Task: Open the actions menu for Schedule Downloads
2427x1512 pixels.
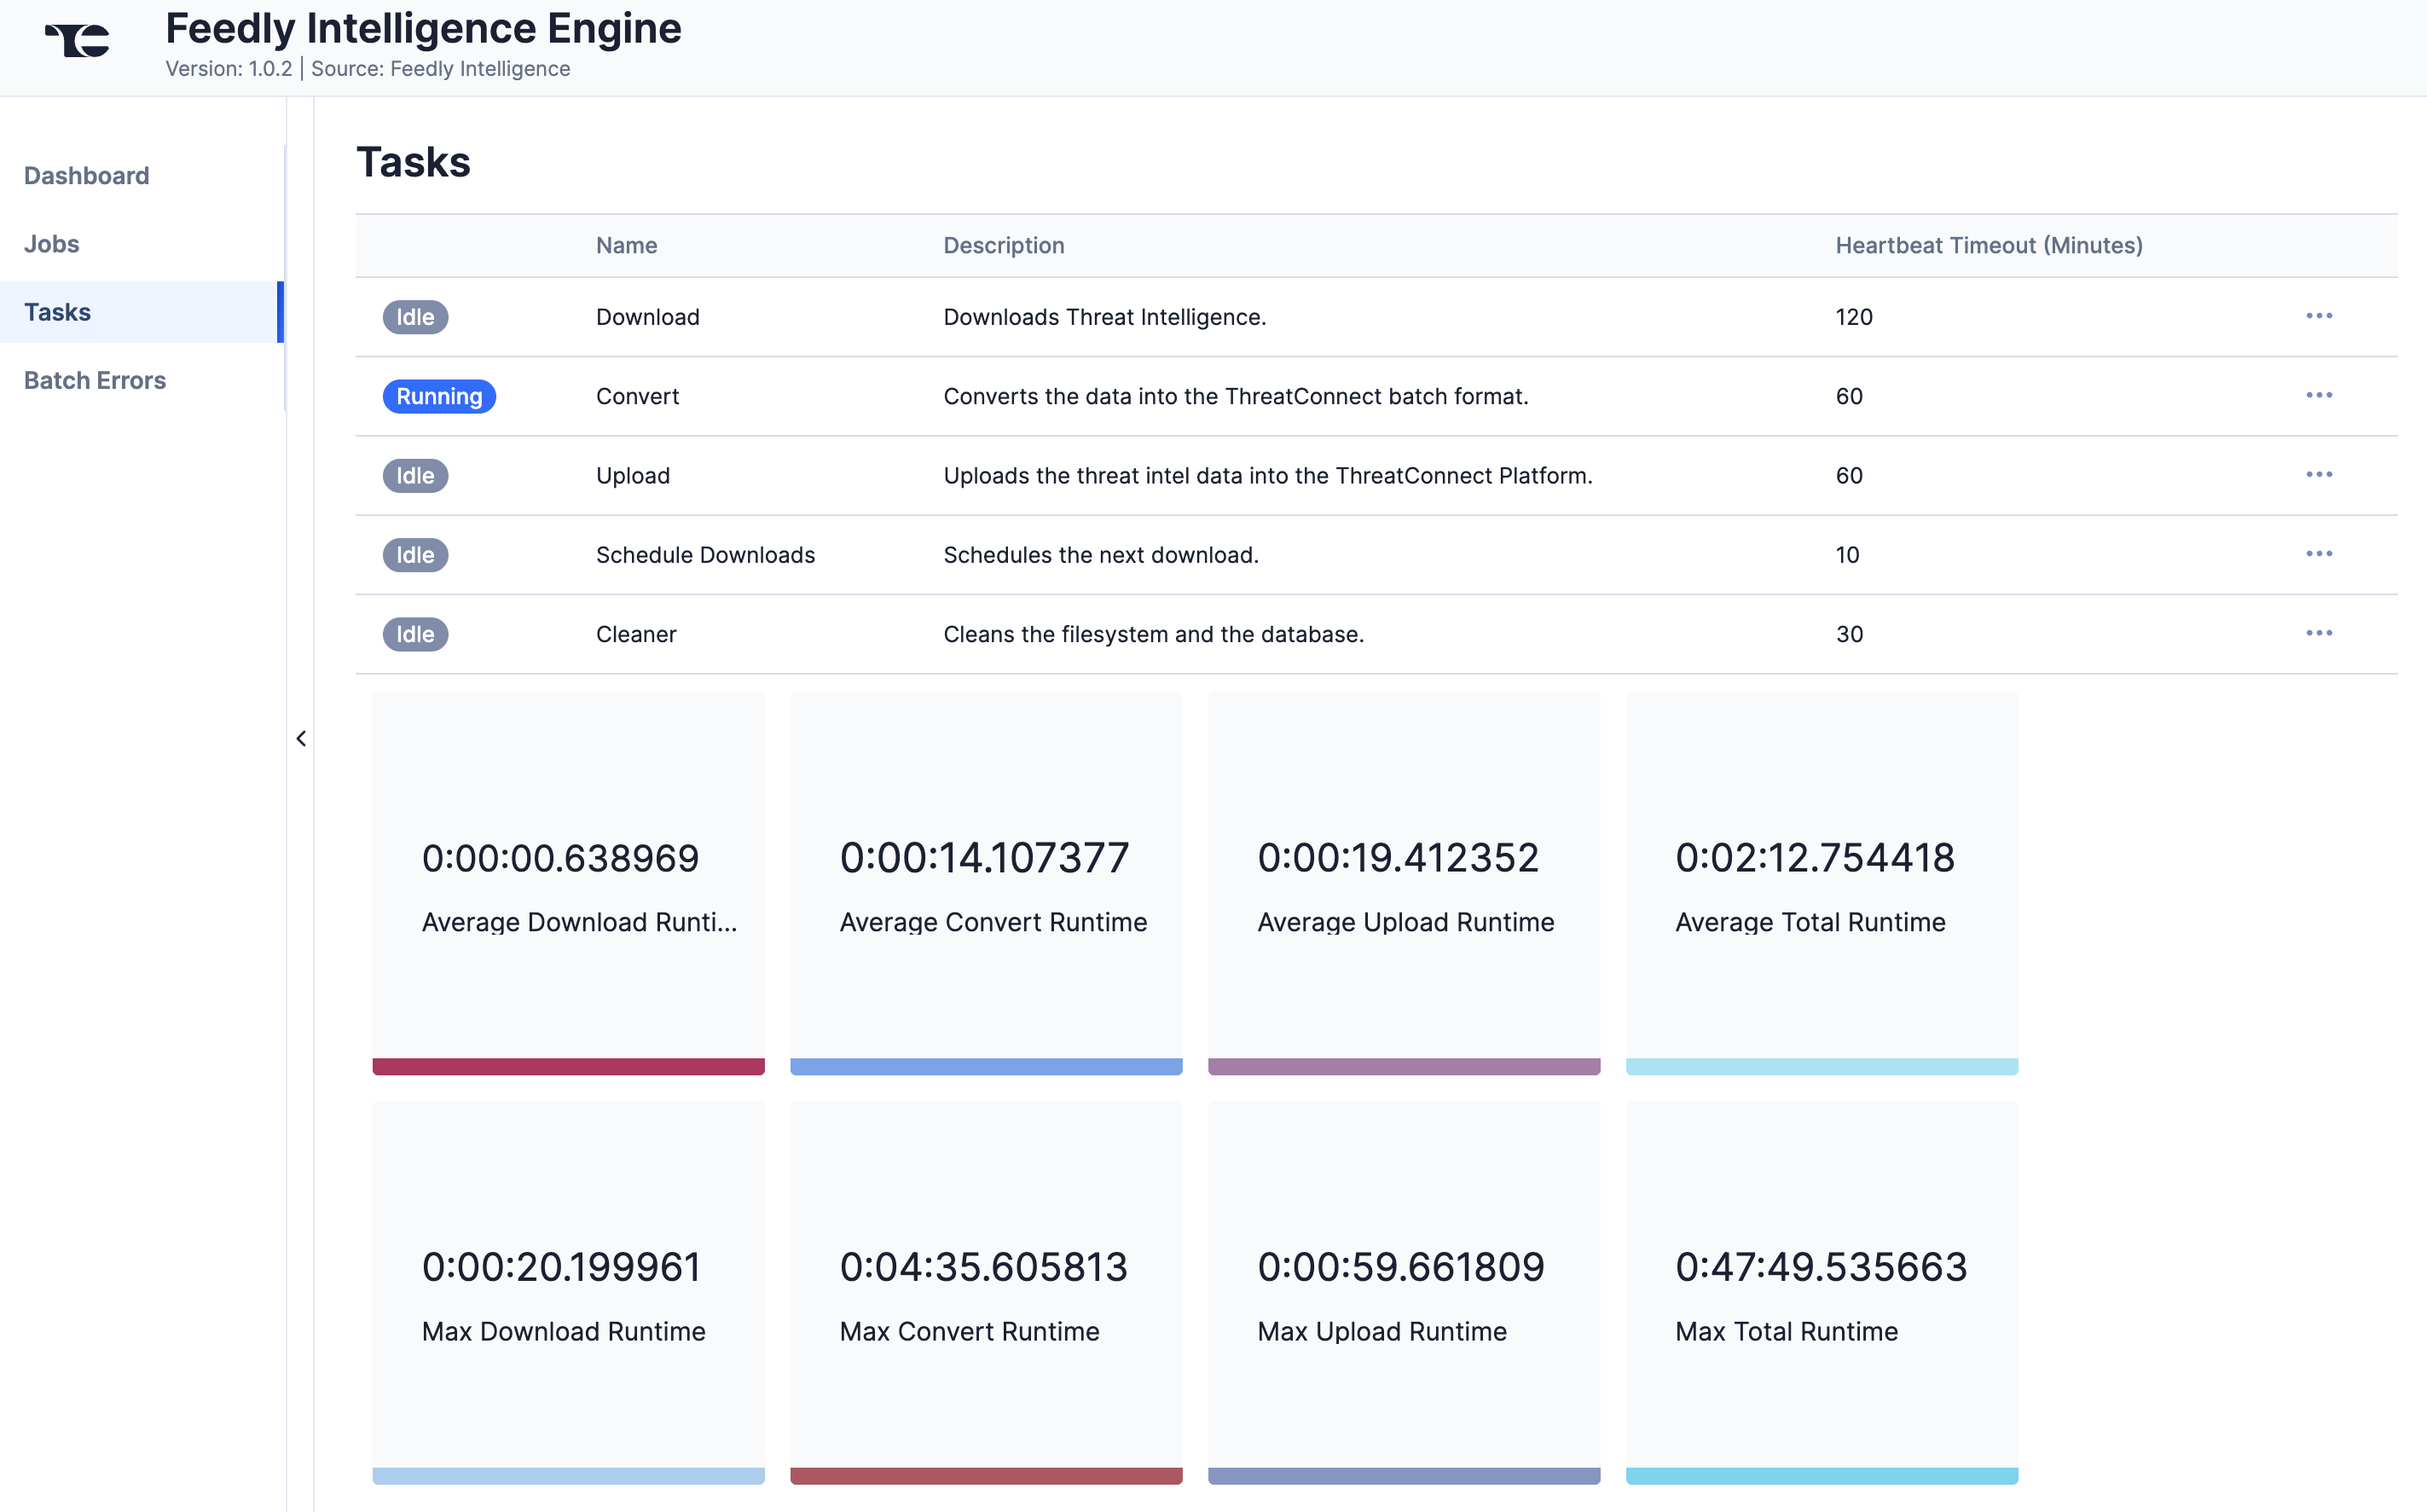Action: [x=2320, y=554]
